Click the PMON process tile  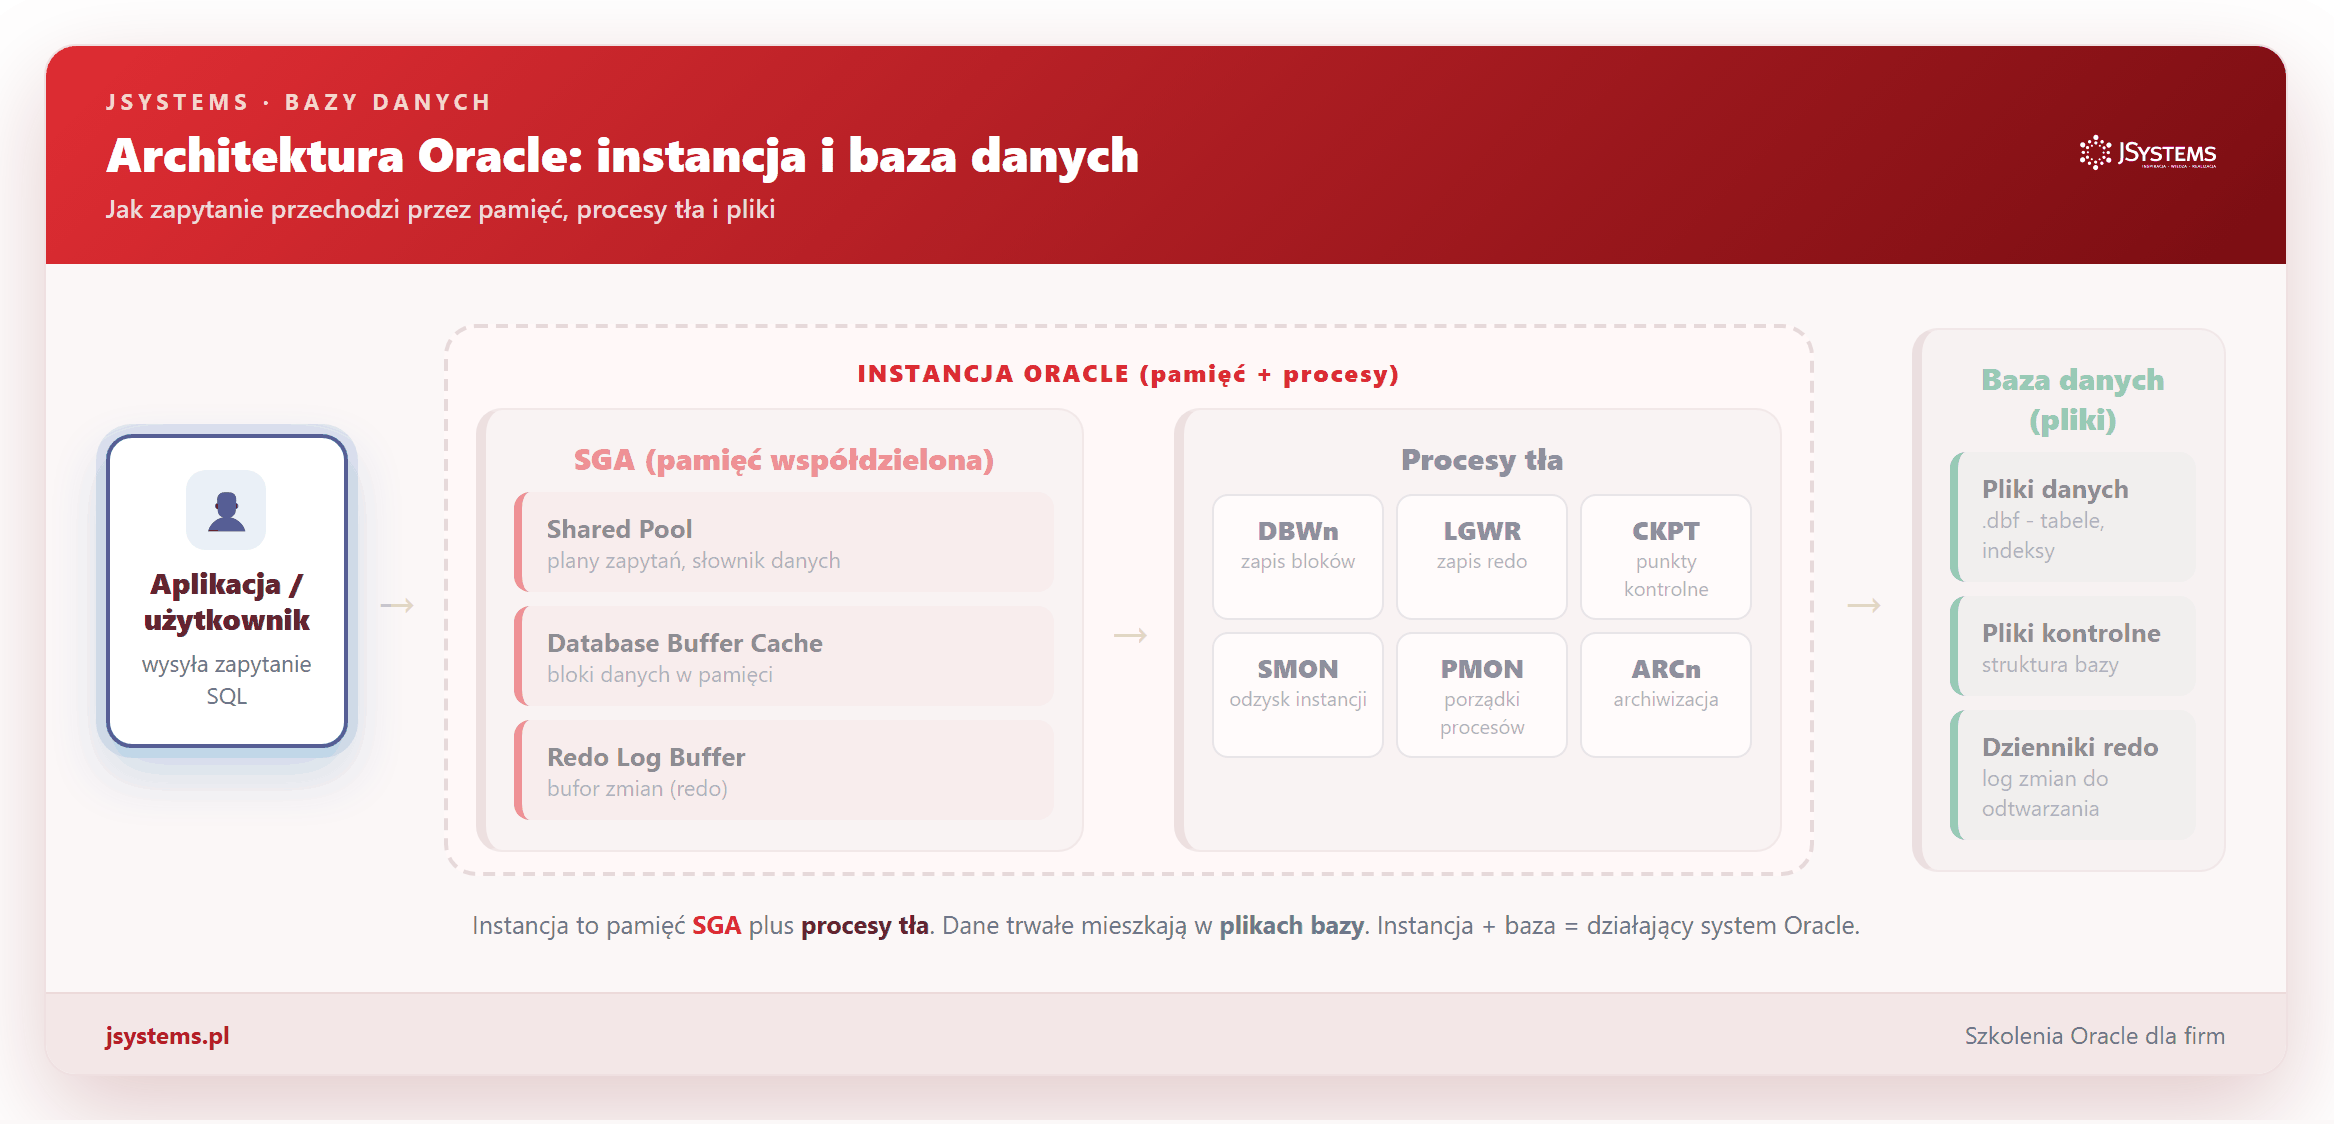click(x=1482, y=695)
